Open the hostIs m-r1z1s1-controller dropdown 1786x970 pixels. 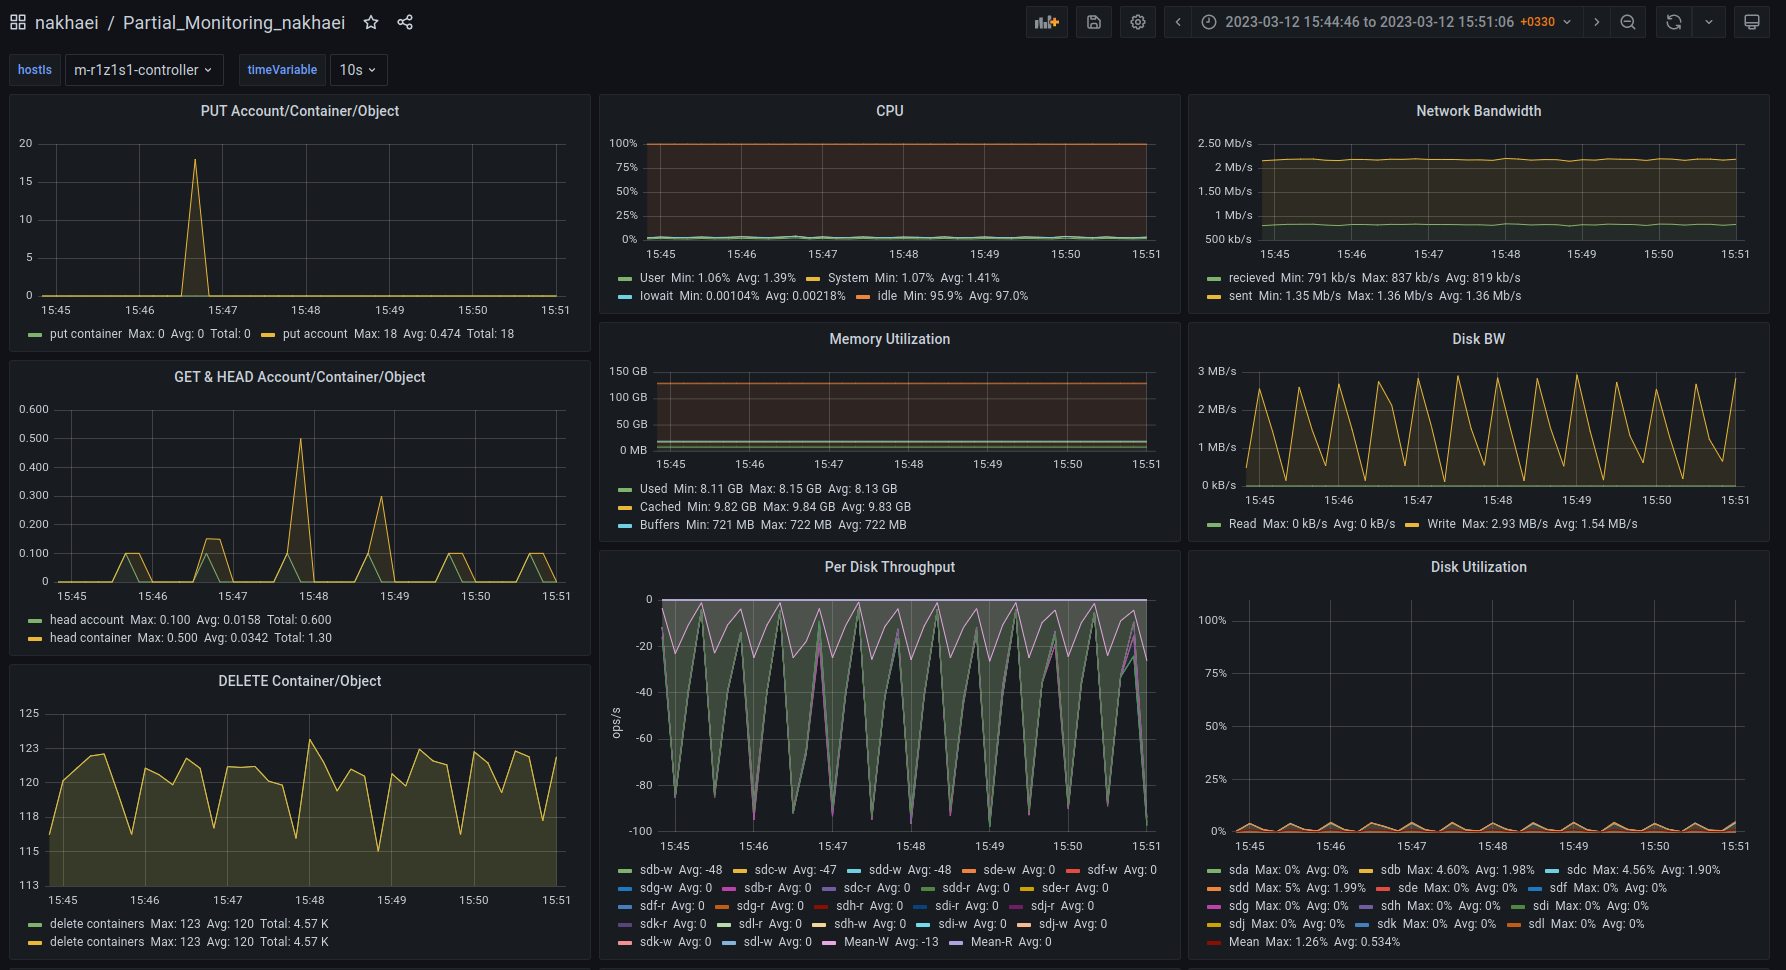pos(143,70)
